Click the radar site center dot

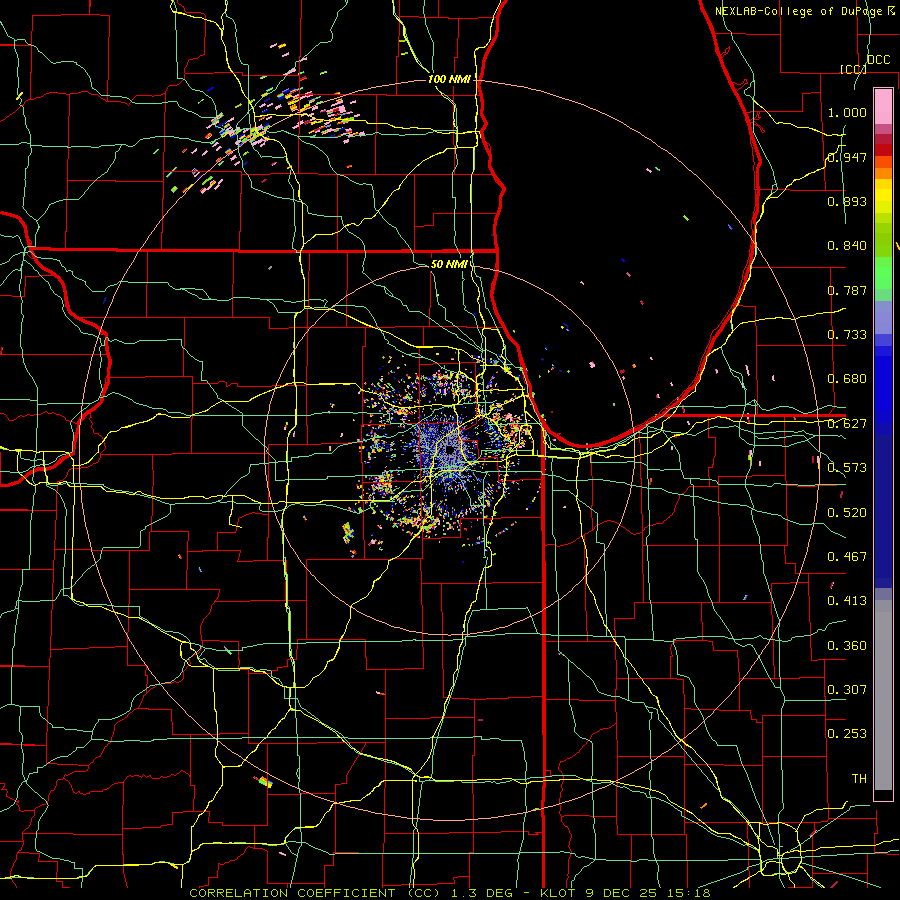(x=449, y=451)
